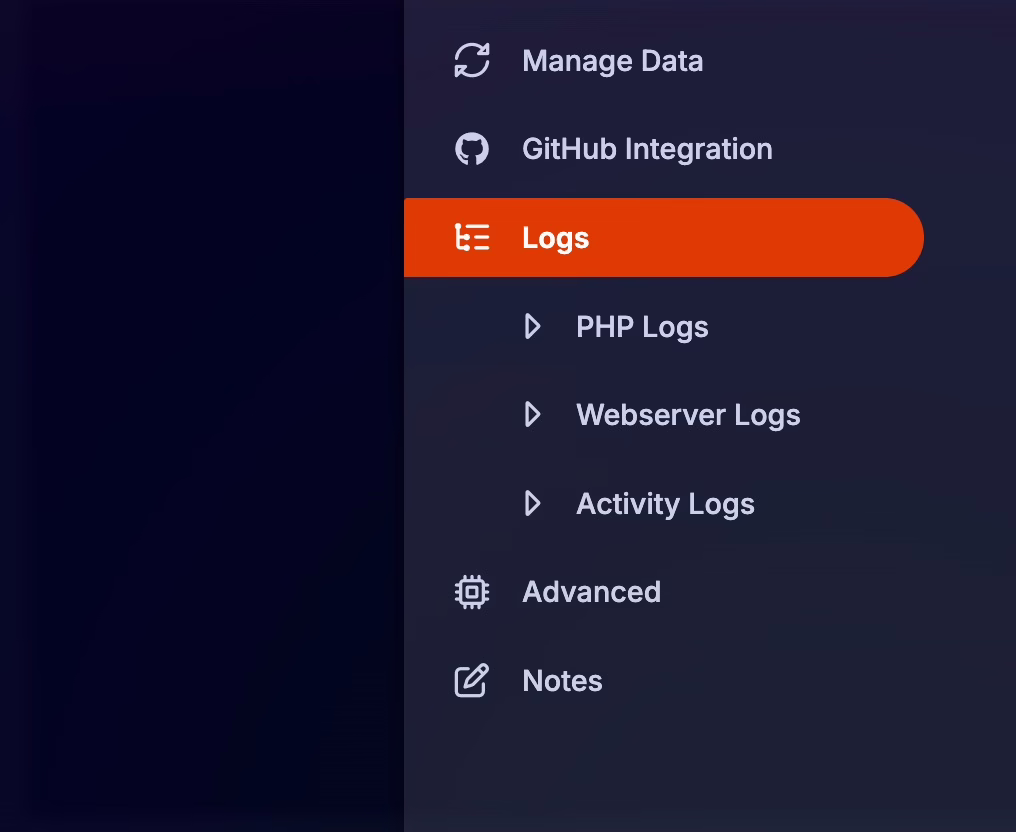Click empty sidebar space below Notes
1016x832 pixels.
pyautogui.click(x=700, y=770)
